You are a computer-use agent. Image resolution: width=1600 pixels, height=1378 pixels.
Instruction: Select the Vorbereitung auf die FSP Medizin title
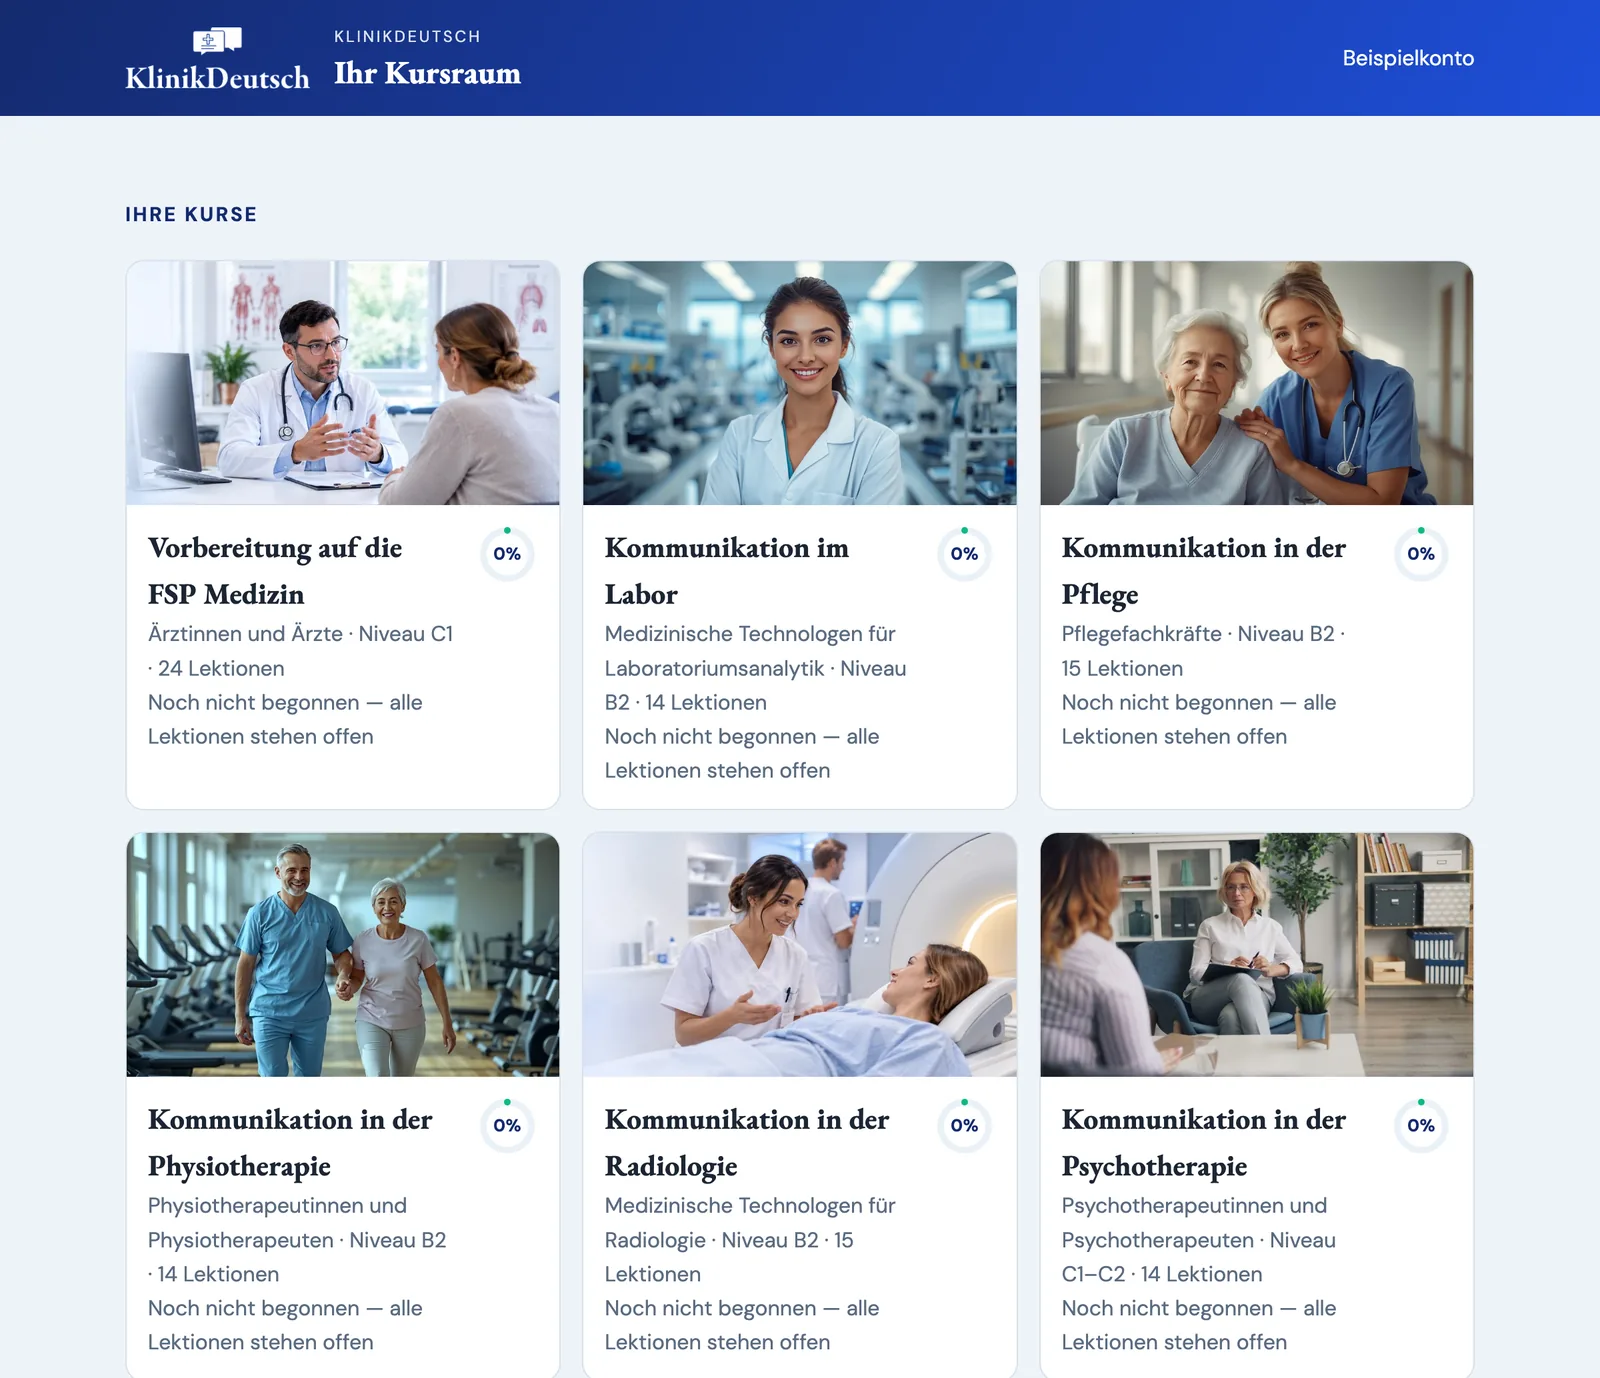(275, 571)
